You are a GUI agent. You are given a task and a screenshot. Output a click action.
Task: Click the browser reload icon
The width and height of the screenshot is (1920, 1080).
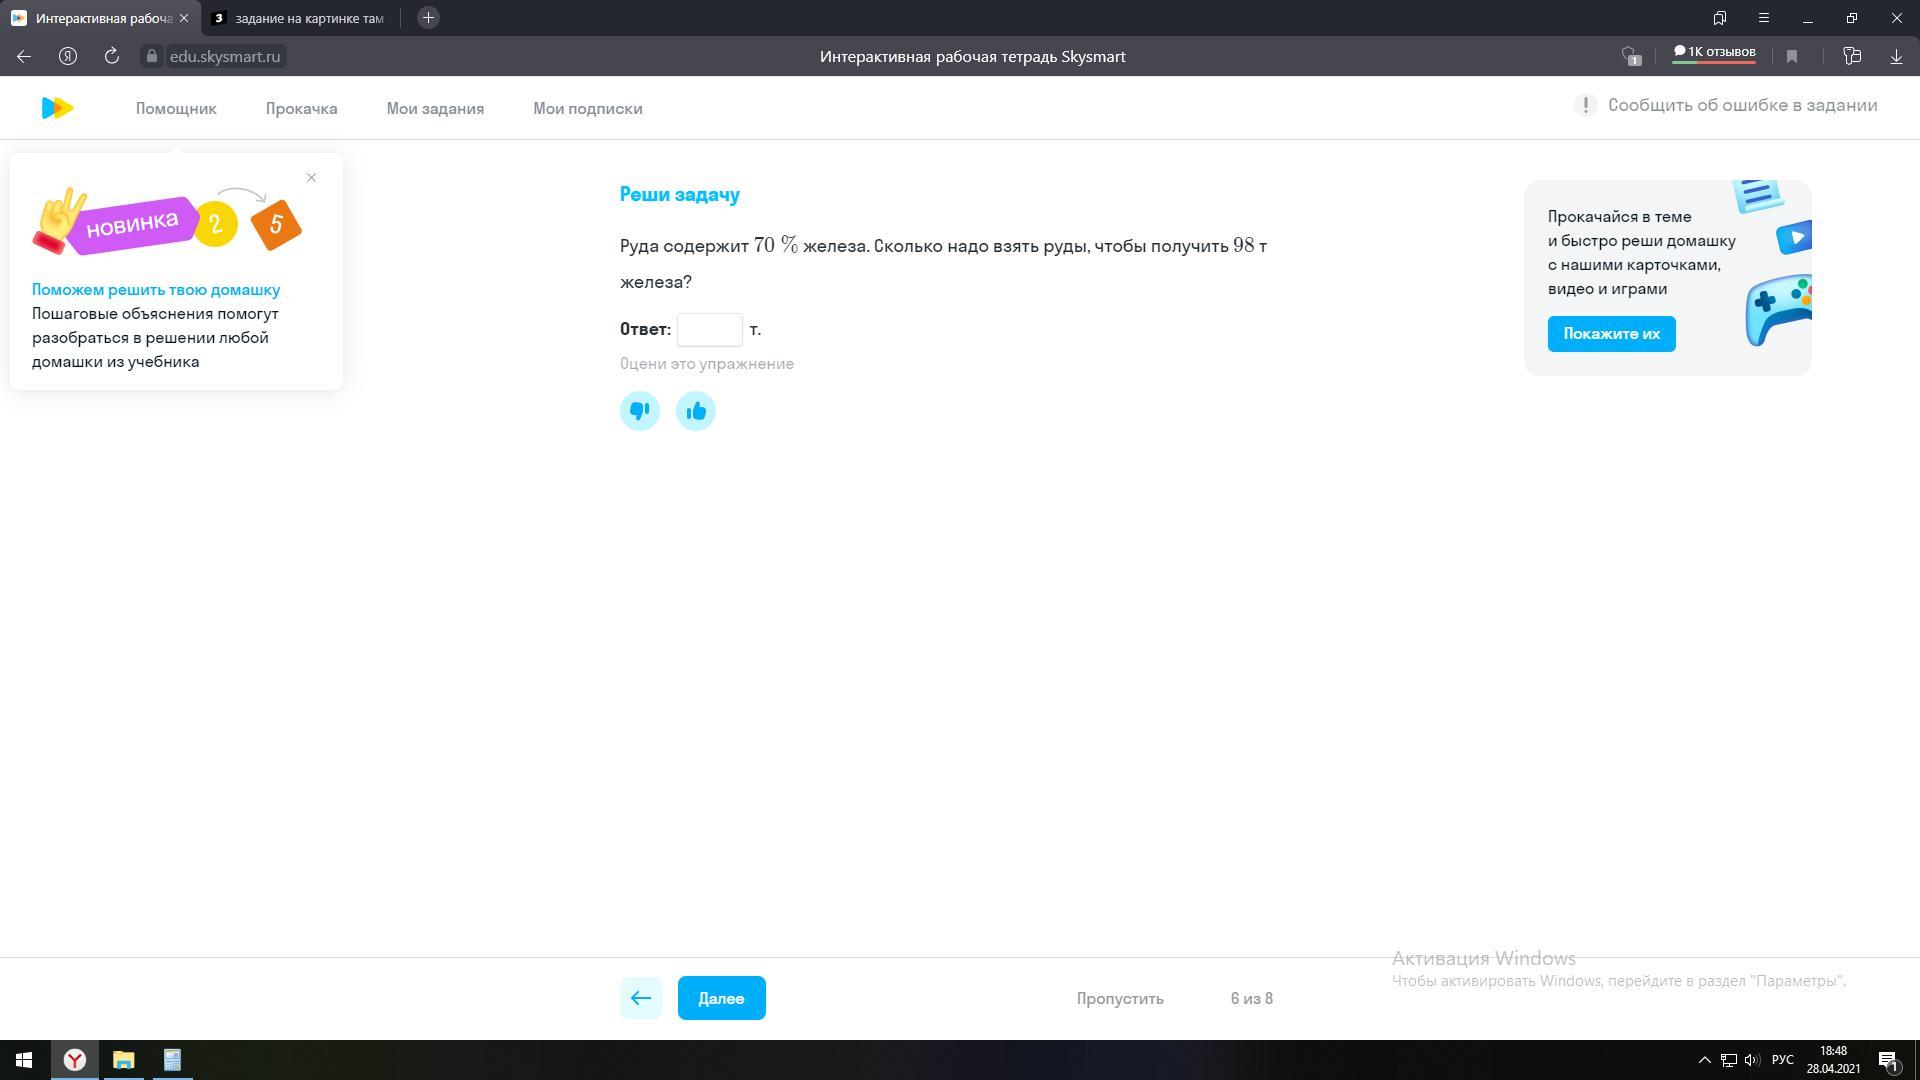click(x=112, y=57)
